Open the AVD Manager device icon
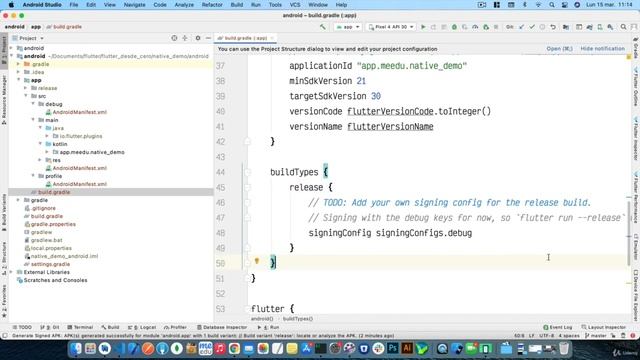The width and height of the screenshot is (640, 360). point(600,27)
